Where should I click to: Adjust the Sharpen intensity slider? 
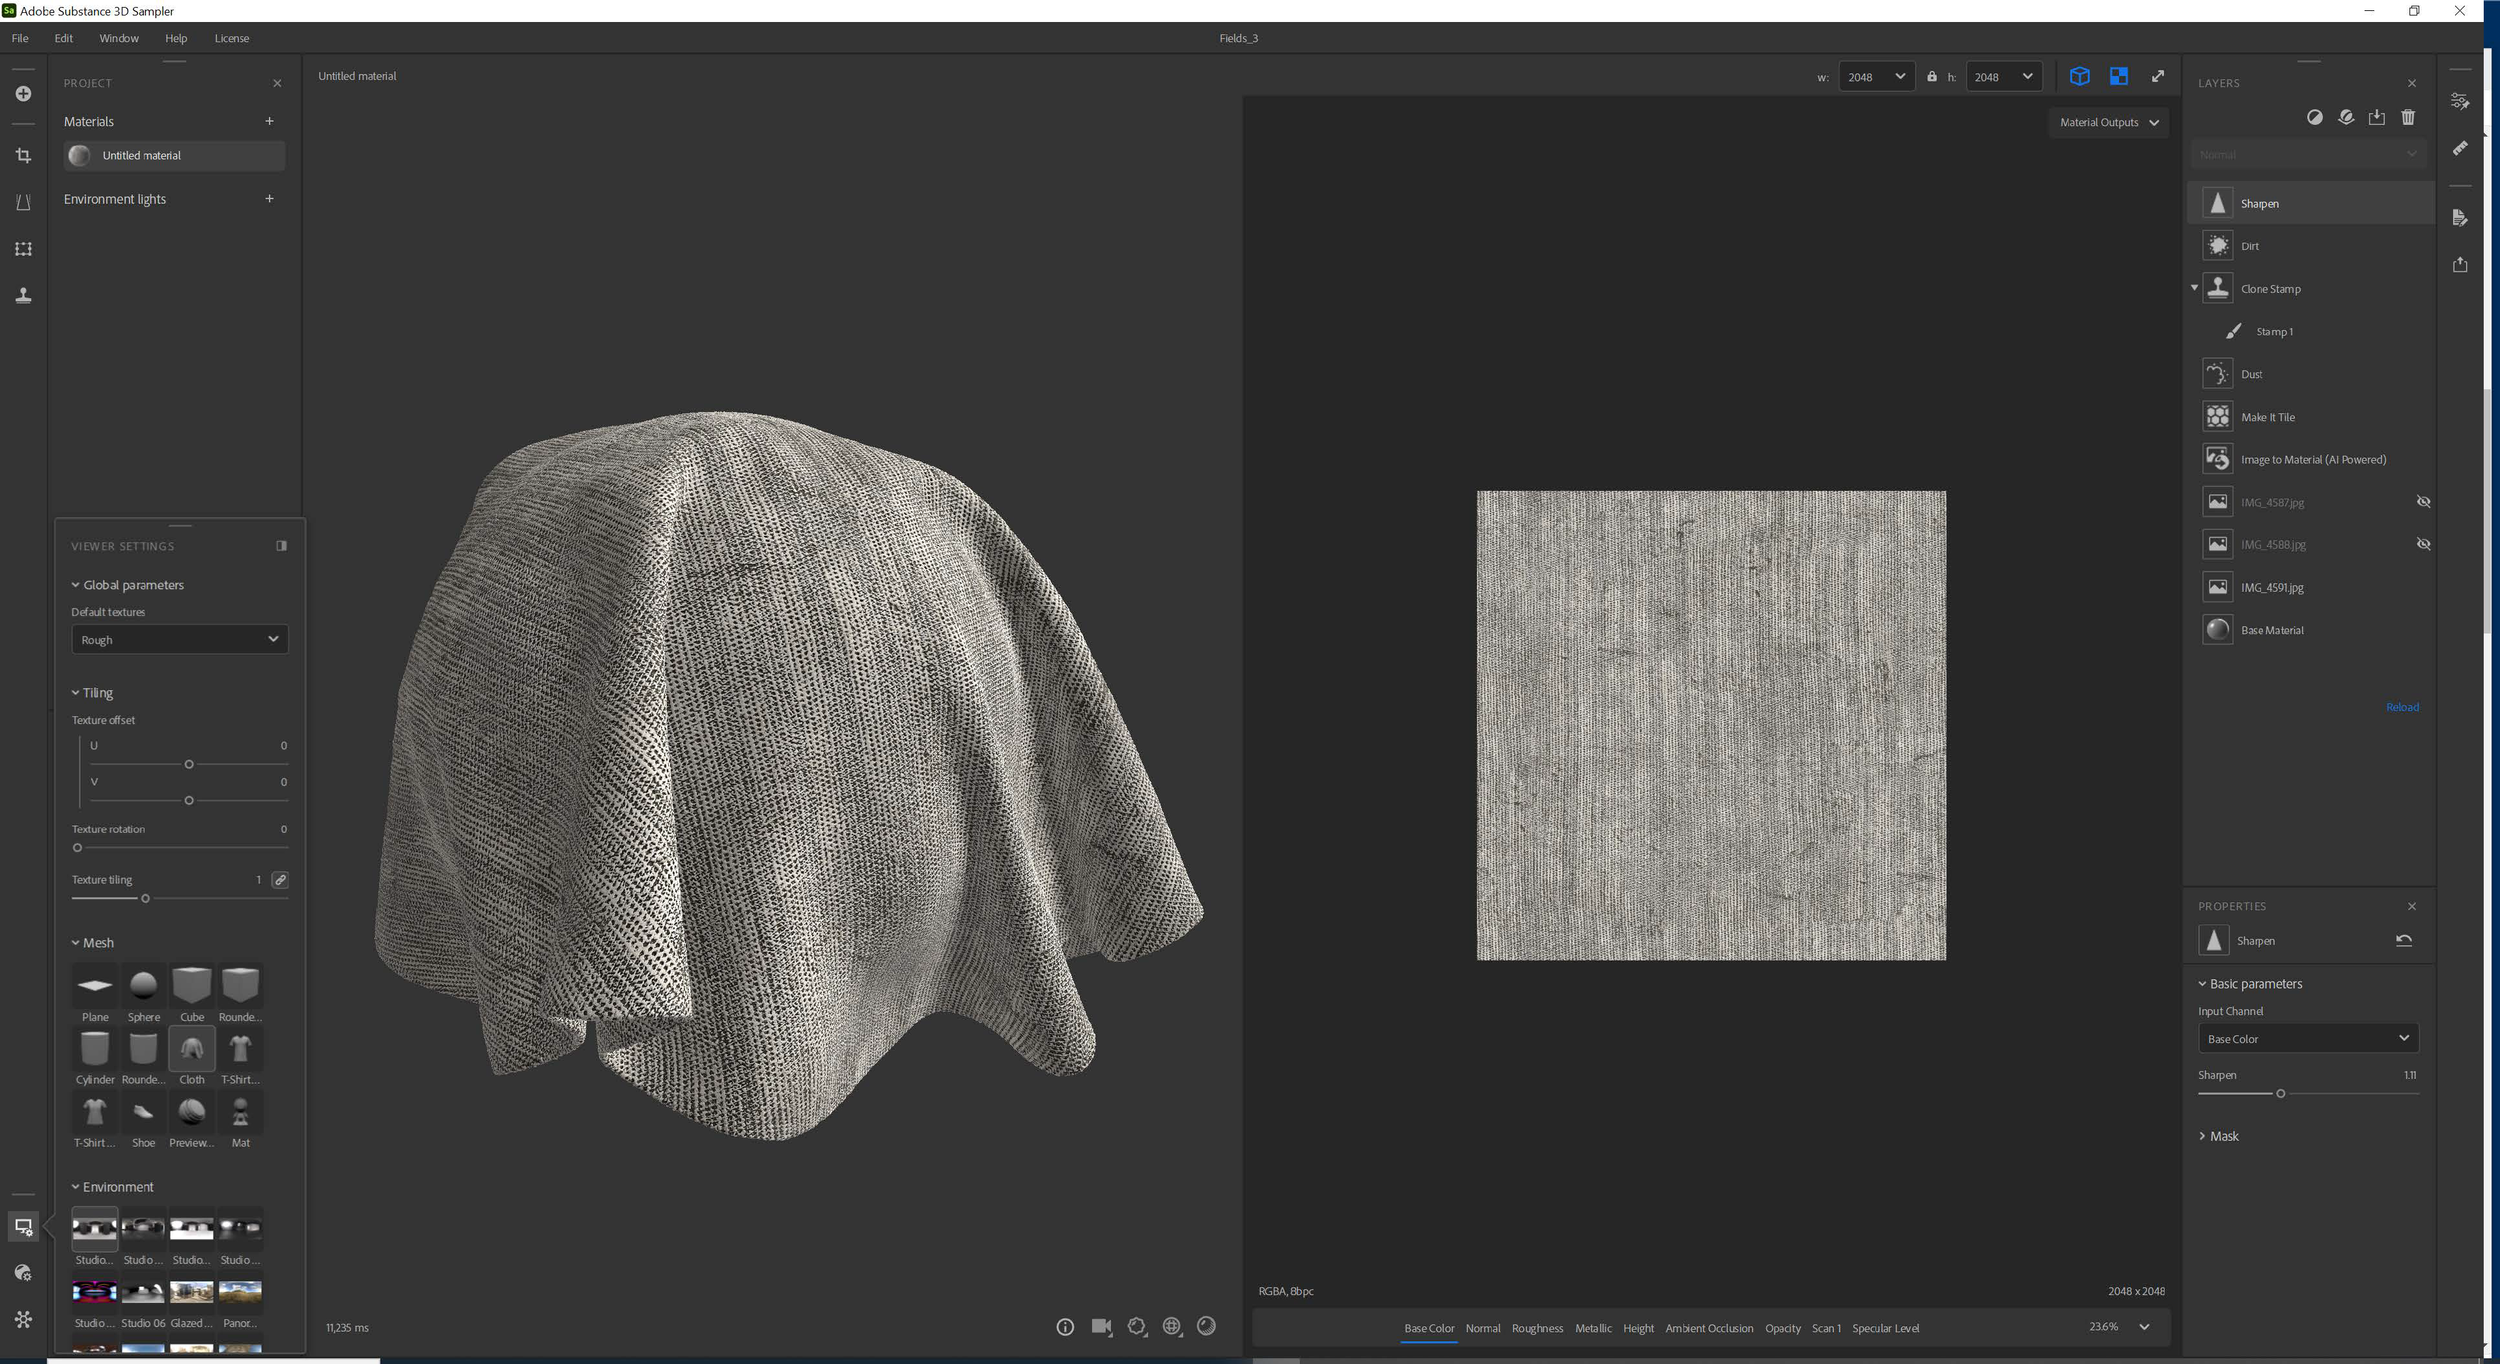2280,1094
